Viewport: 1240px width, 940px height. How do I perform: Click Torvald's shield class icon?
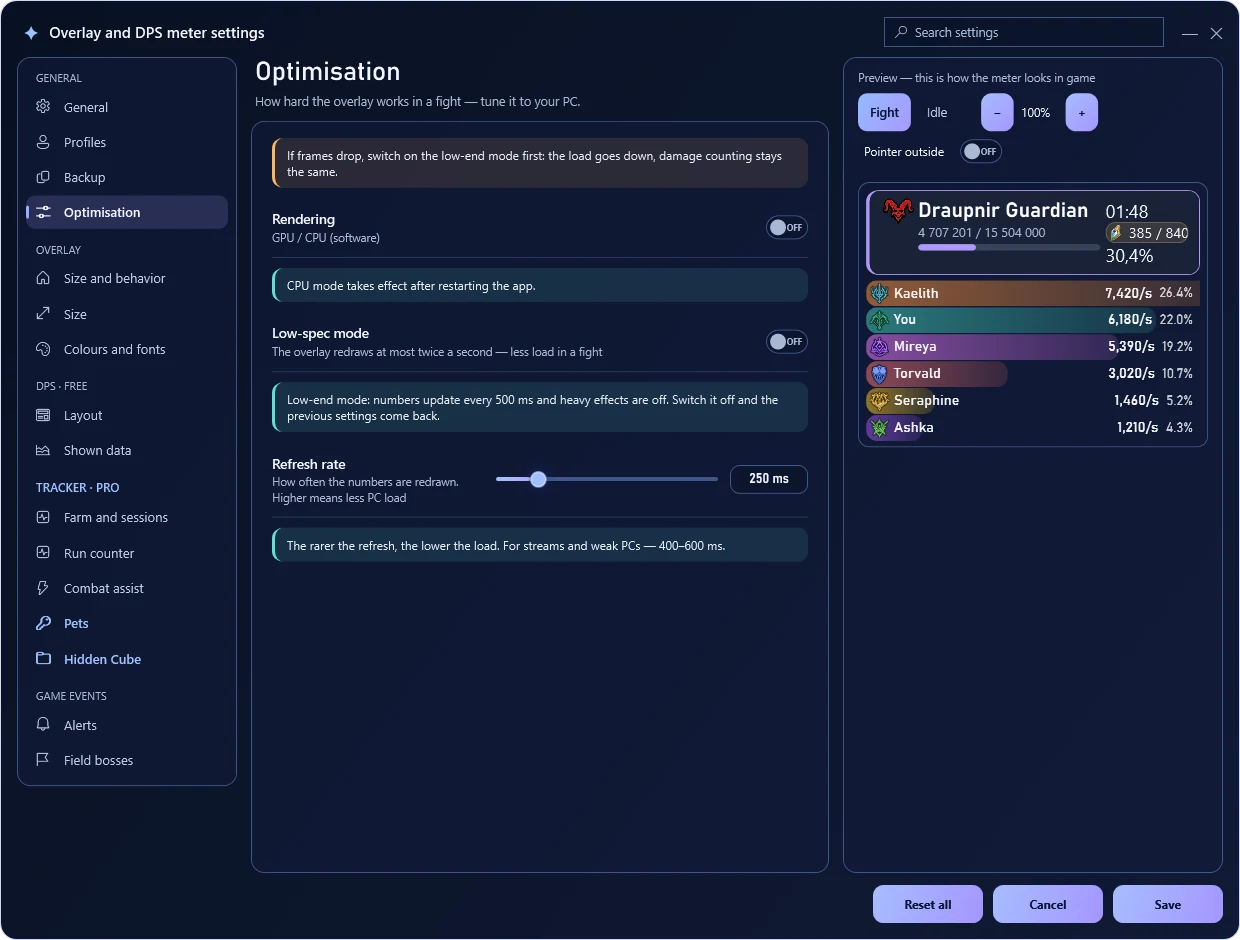coord(879,374)
